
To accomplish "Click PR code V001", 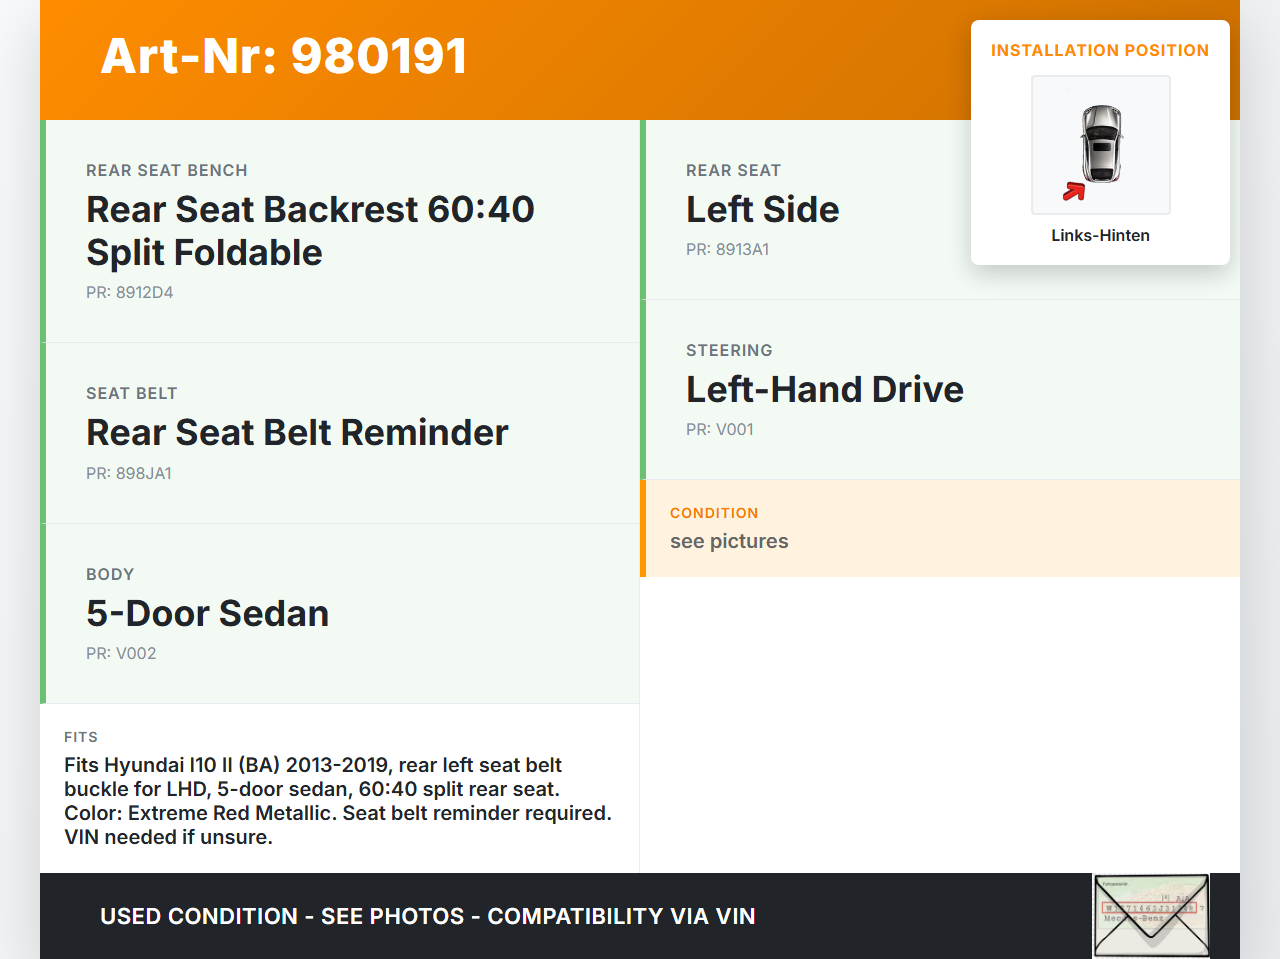I will tap(720, 430).
